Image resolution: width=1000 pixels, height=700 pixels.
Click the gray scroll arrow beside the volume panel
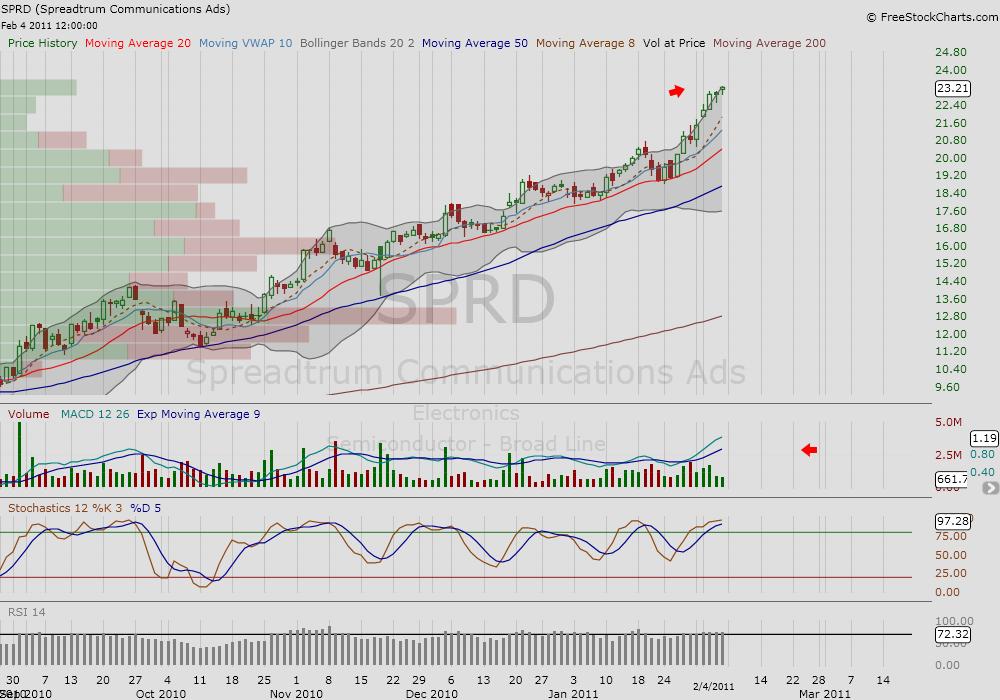(x=990, y=488)
